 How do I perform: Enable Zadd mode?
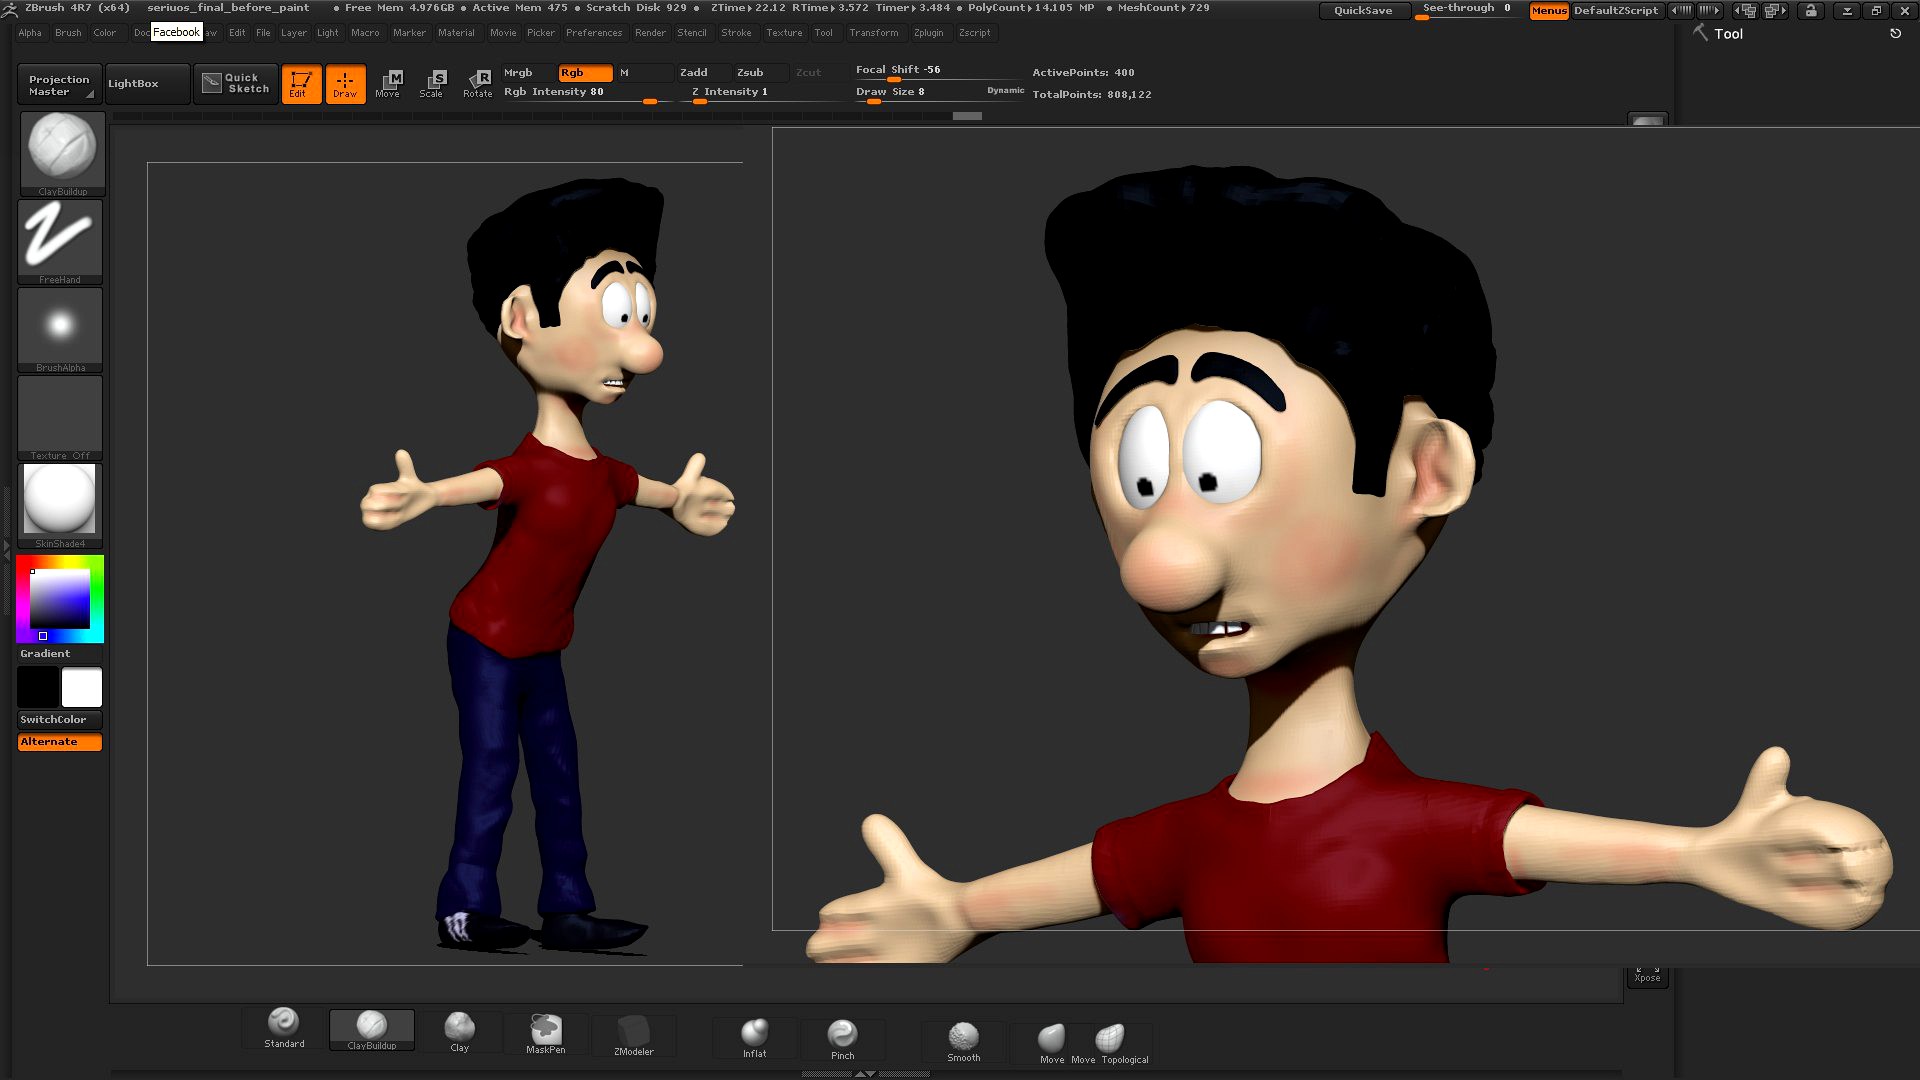[704, 73]
